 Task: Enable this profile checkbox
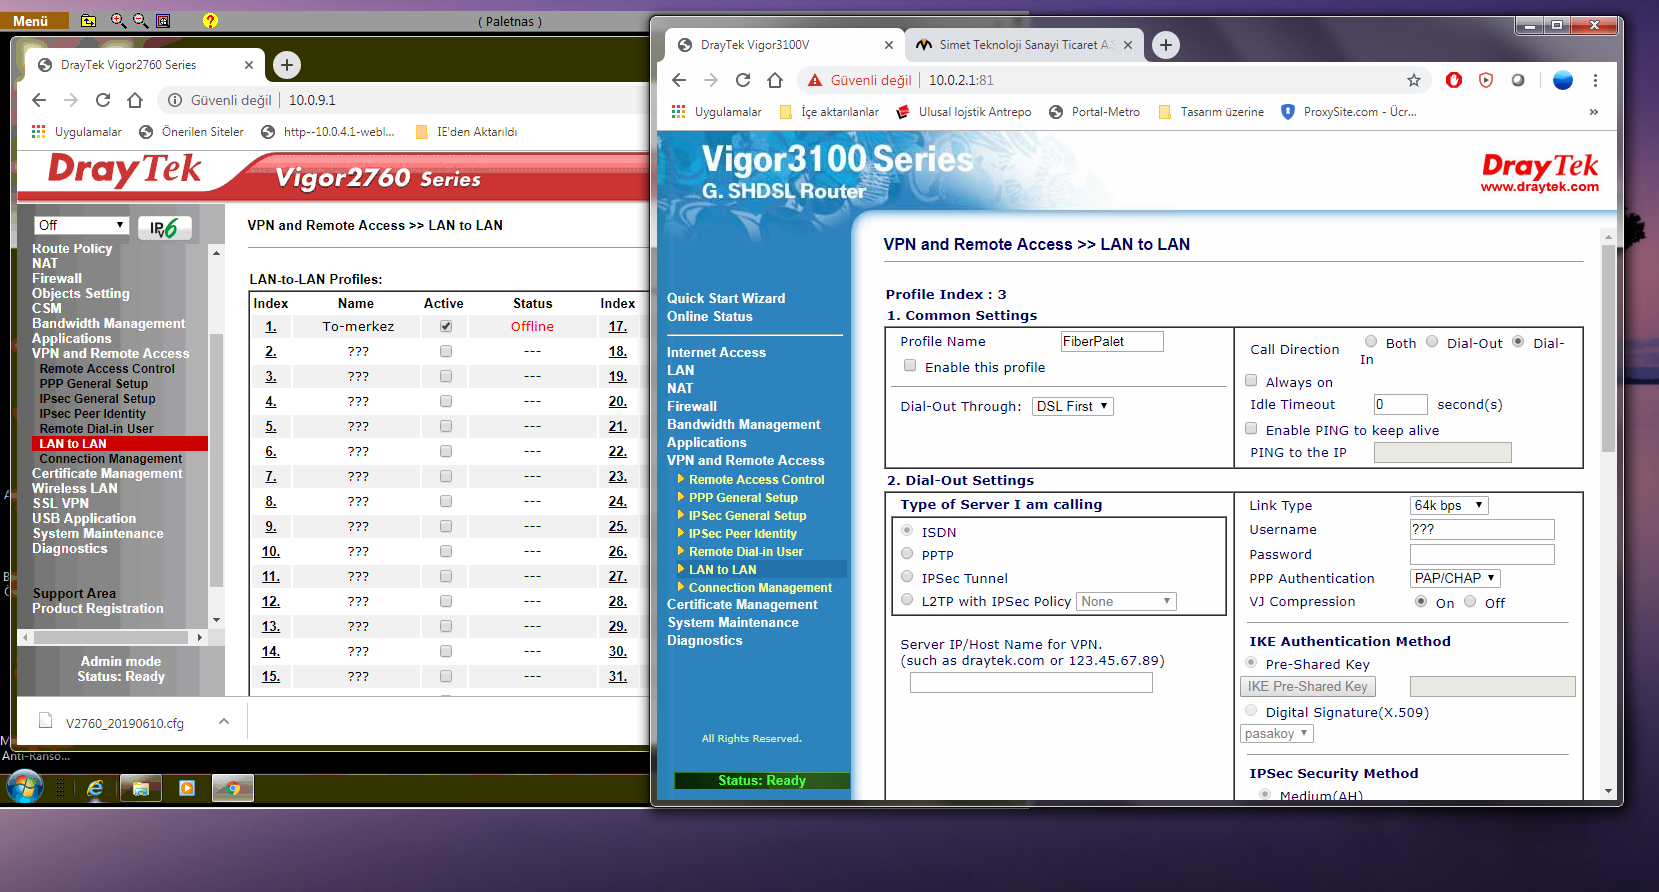(x=910, y=366)
